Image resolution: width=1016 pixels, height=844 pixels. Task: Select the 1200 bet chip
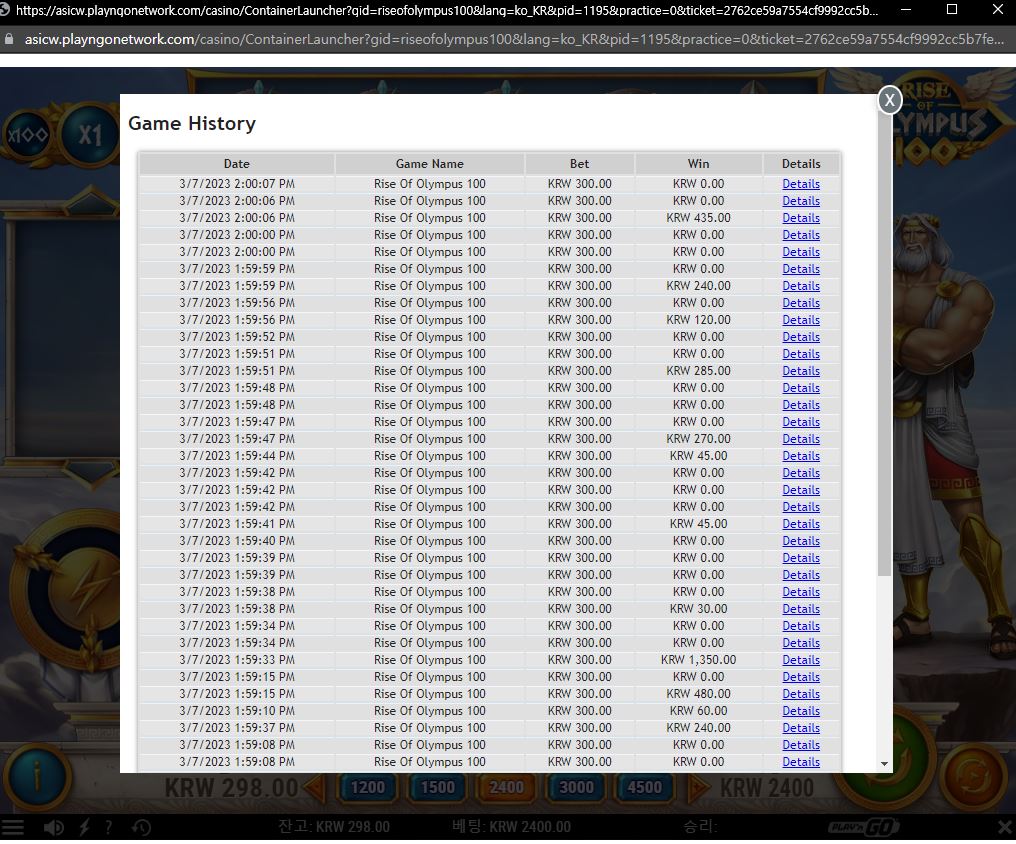click(367, 787)
